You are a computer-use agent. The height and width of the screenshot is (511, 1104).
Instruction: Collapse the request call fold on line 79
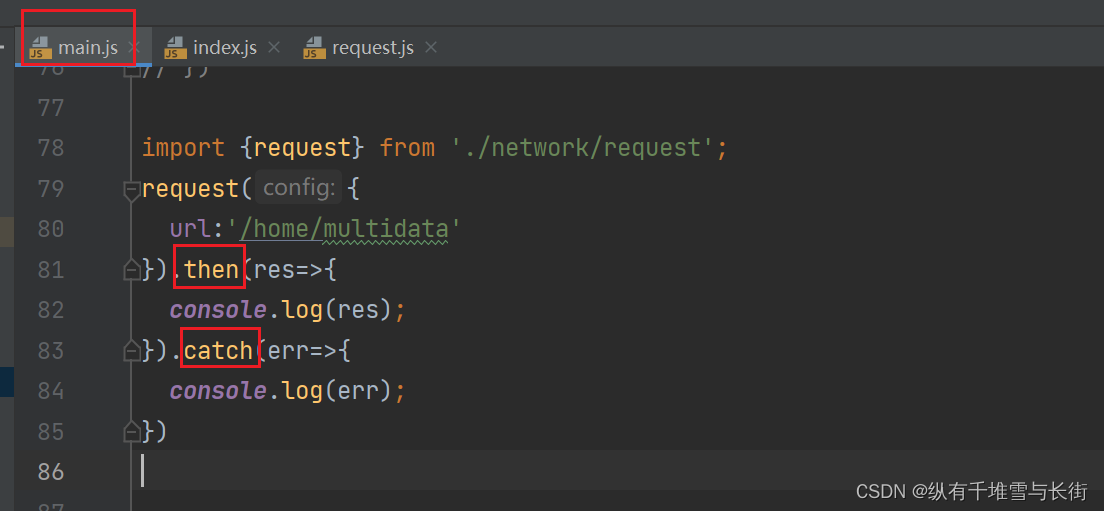point(131,189)
